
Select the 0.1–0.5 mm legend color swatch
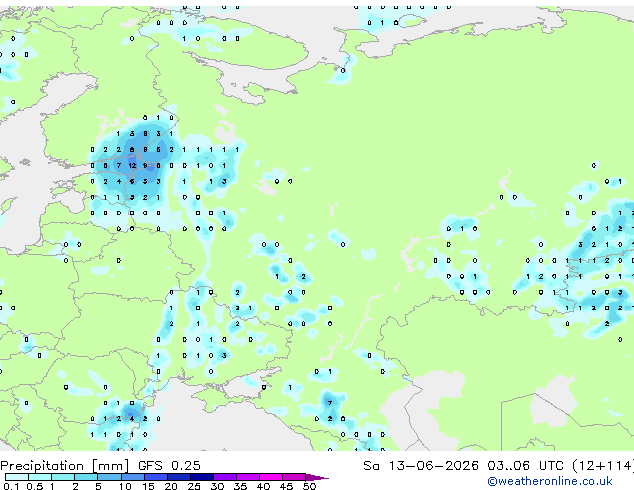(17, 477)
